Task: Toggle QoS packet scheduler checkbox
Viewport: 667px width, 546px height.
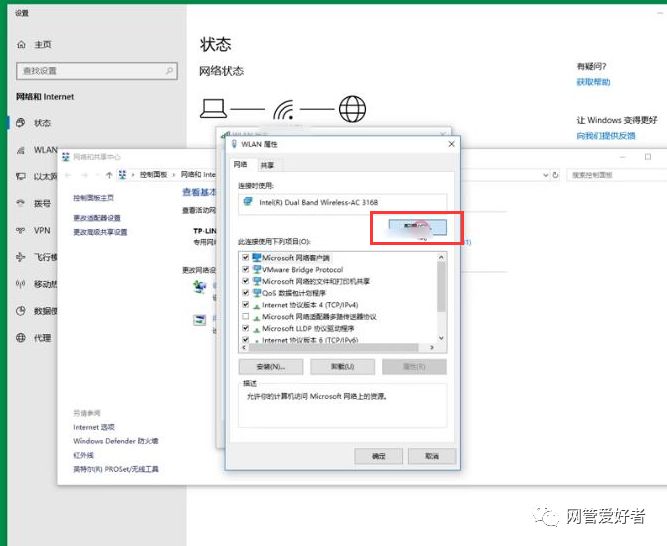Action: [245, 293]
